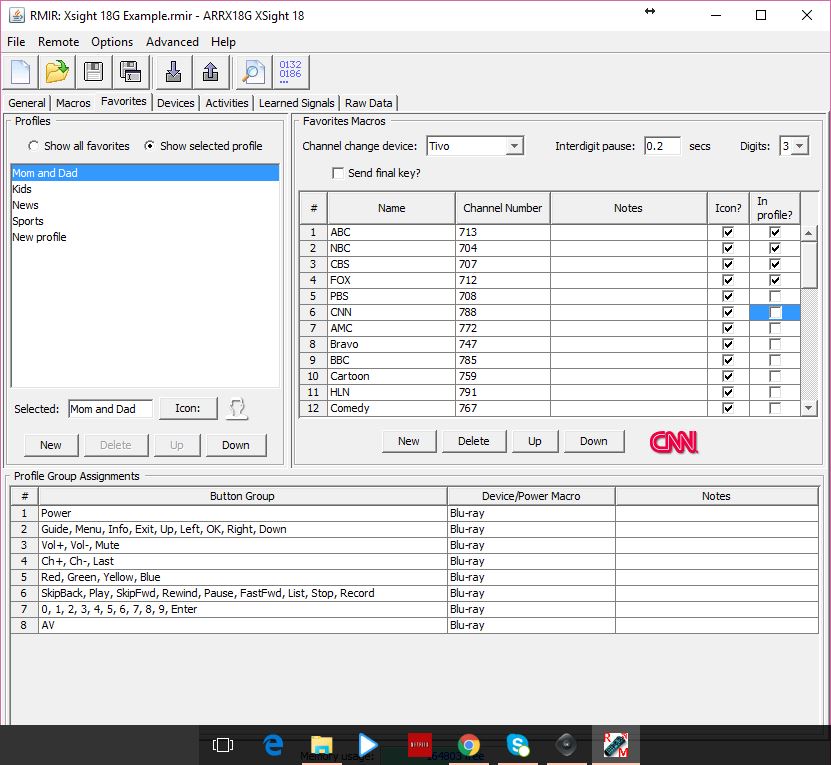Open a file using the folder icon

(57, 72)
